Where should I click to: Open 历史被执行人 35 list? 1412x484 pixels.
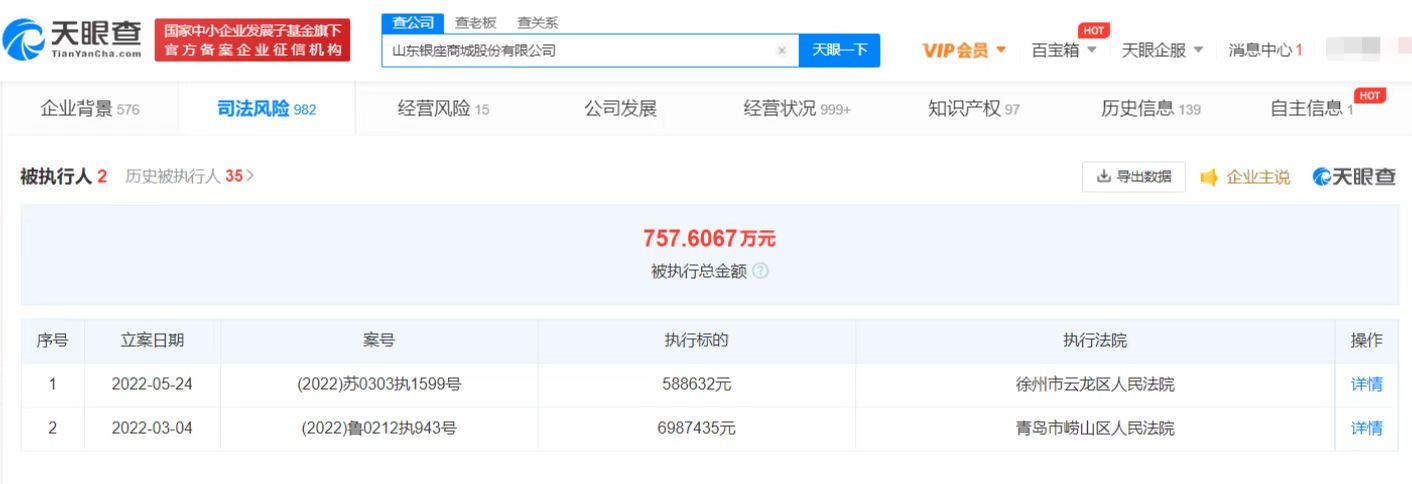189,176
